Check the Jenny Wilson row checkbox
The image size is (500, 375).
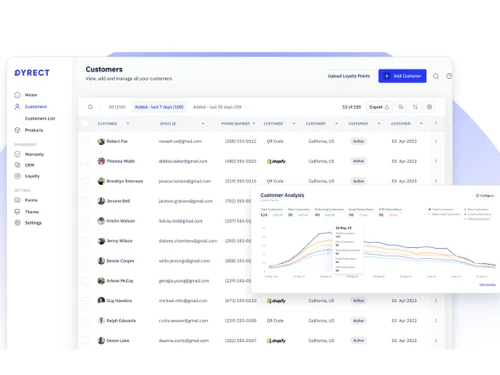coord(85,241)
